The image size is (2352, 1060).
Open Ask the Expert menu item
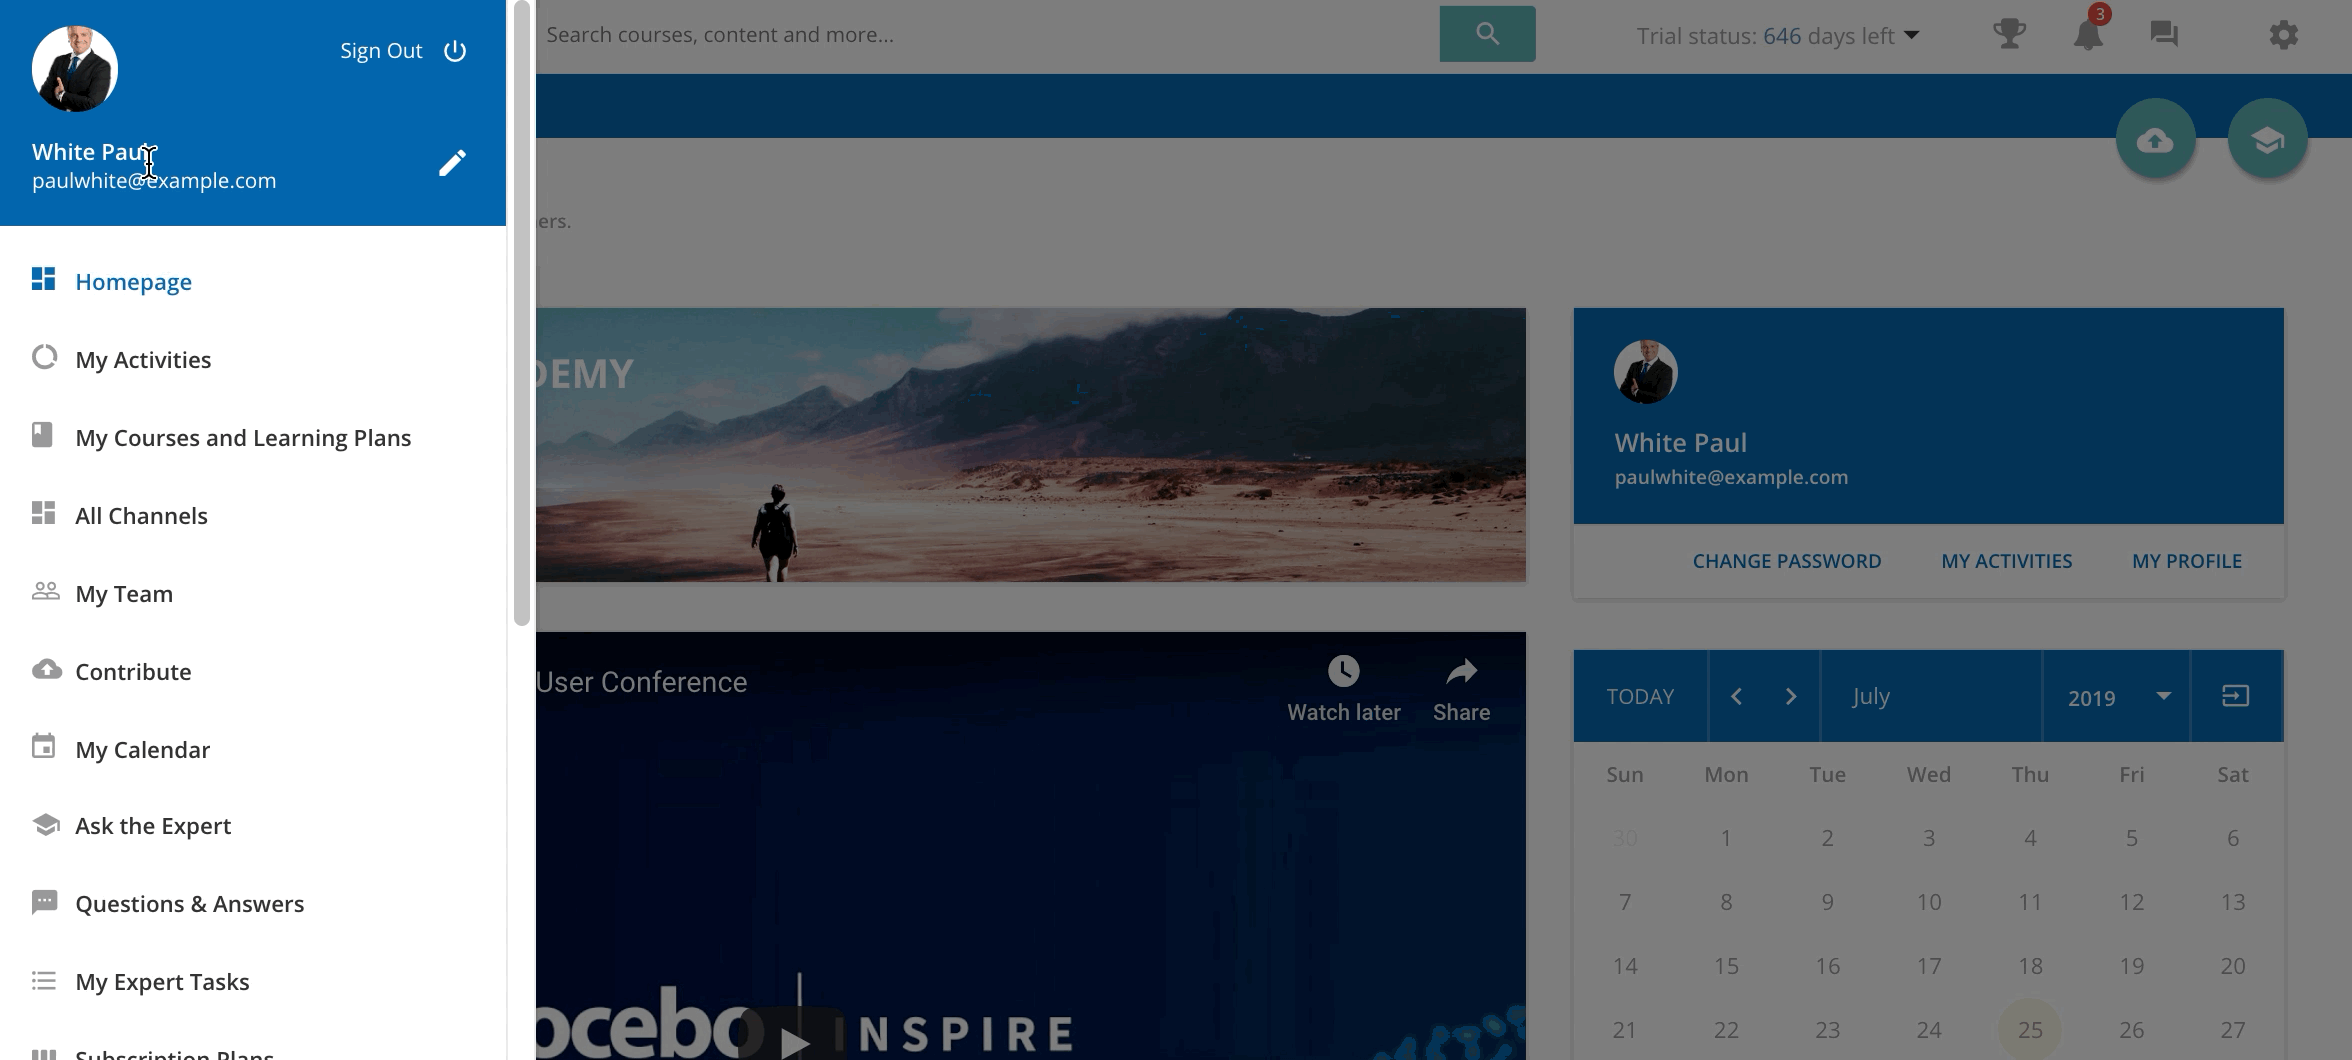pyautogui.click(x=153, y=826)
